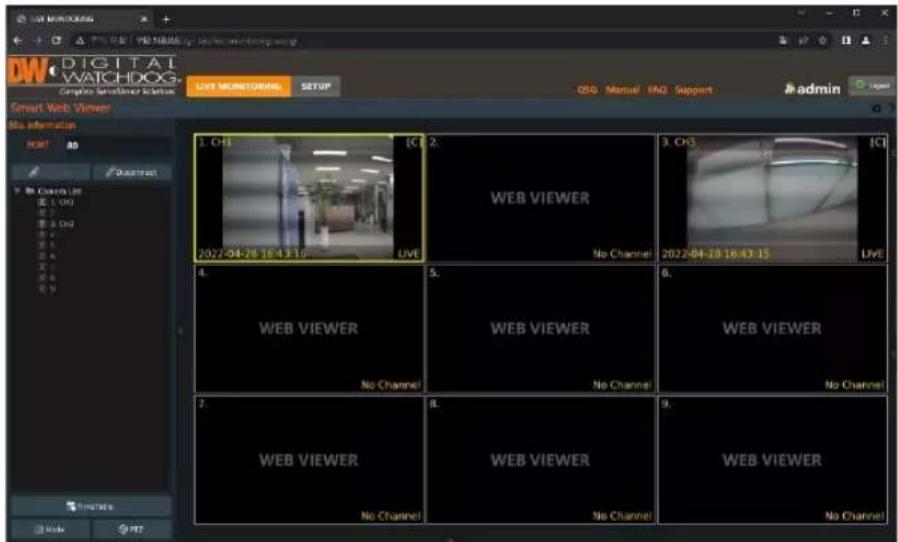This screenshot has width=898, height=542.
Task: Select camera 6 in the tree
Action: coord(48,257)
